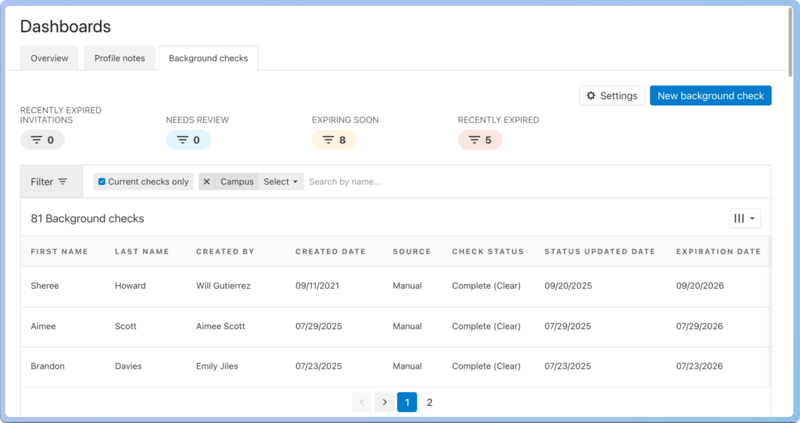Sort by Check Status column header
Image resolution: width=800 pixels, height=423 pixels.
point(488,252)
